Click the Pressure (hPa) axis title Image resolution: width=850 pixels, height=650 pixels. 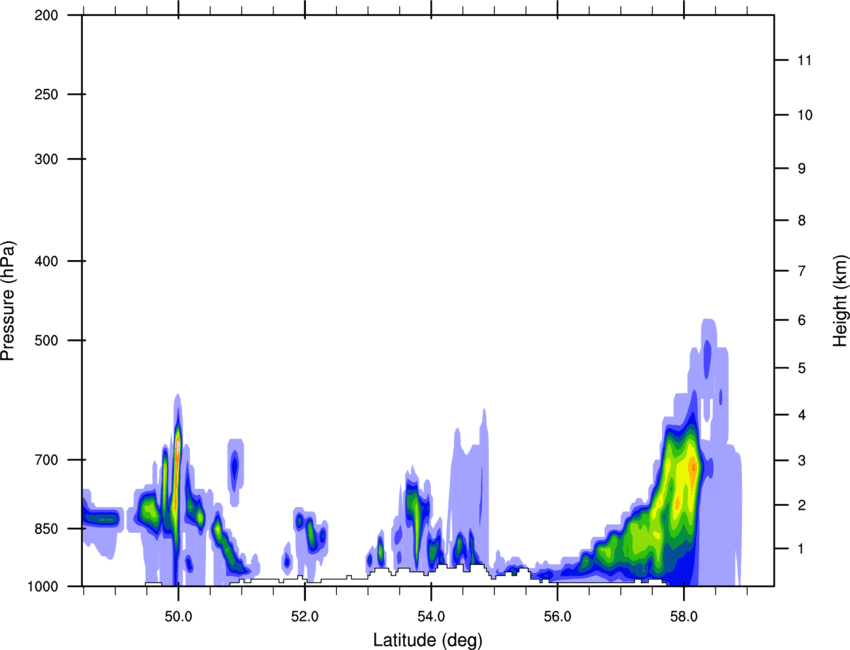tap(8, 301)
